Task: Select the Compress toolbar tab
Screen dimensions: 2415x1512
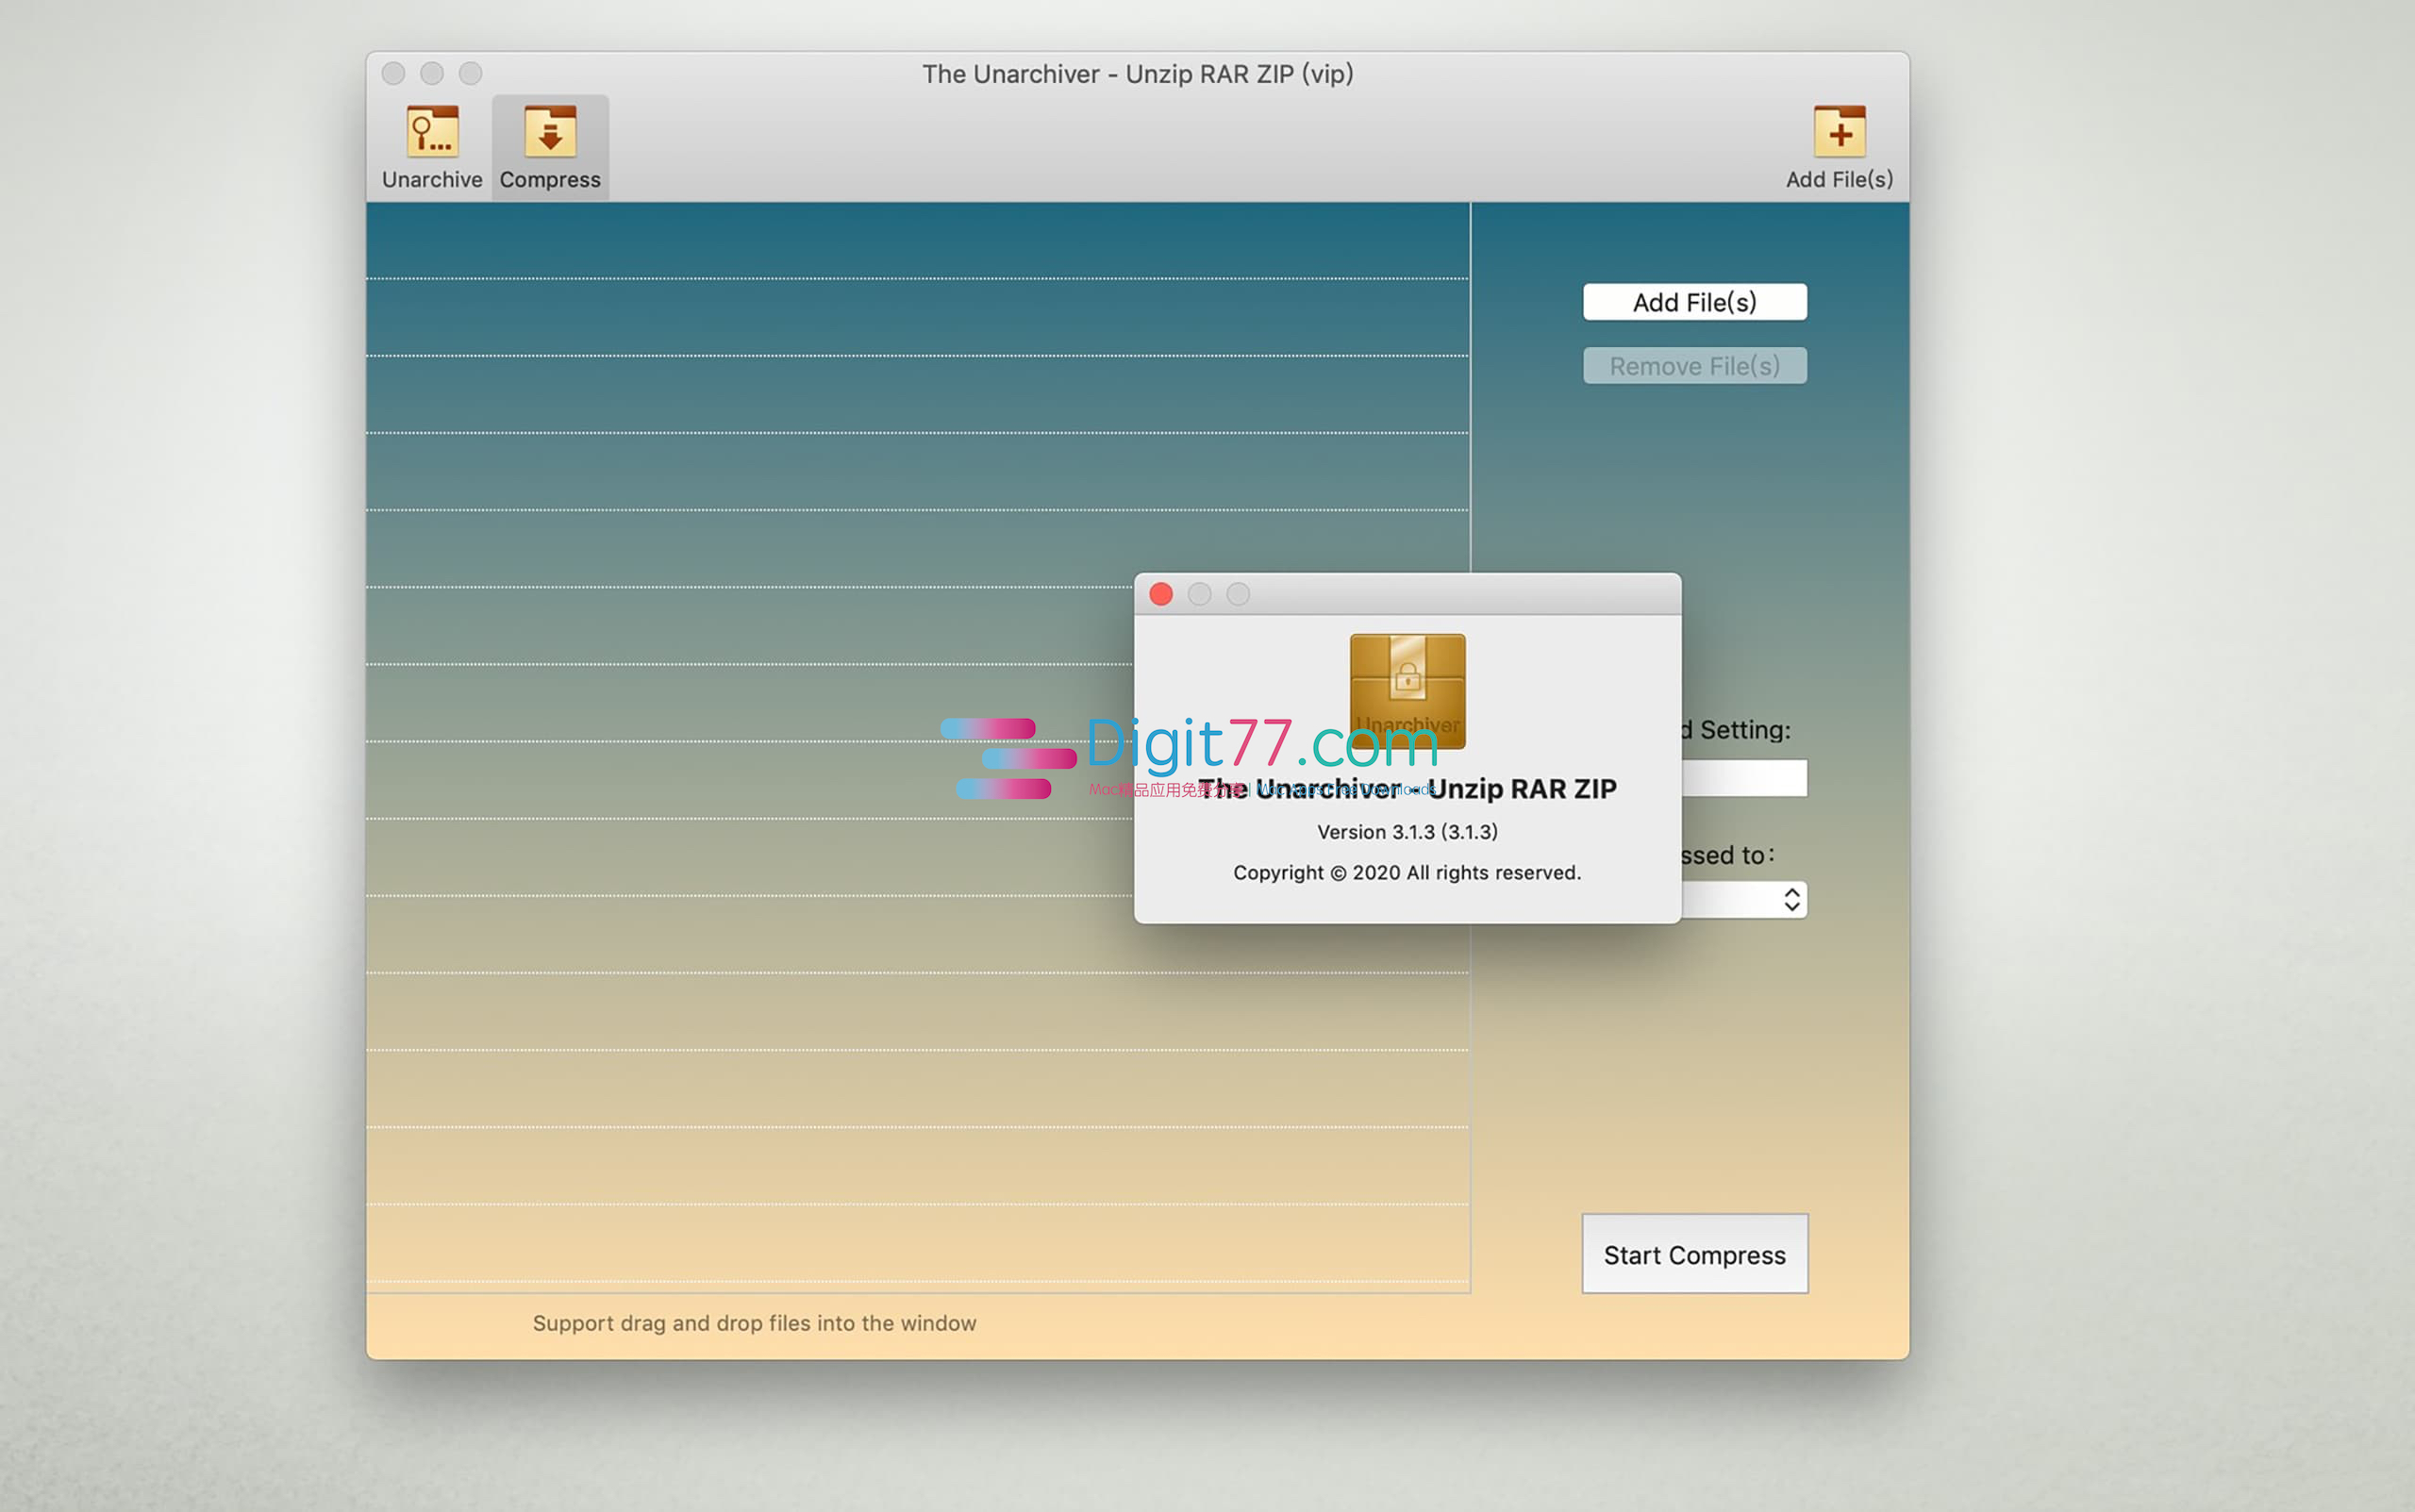Action: click(x=550, y=148)
